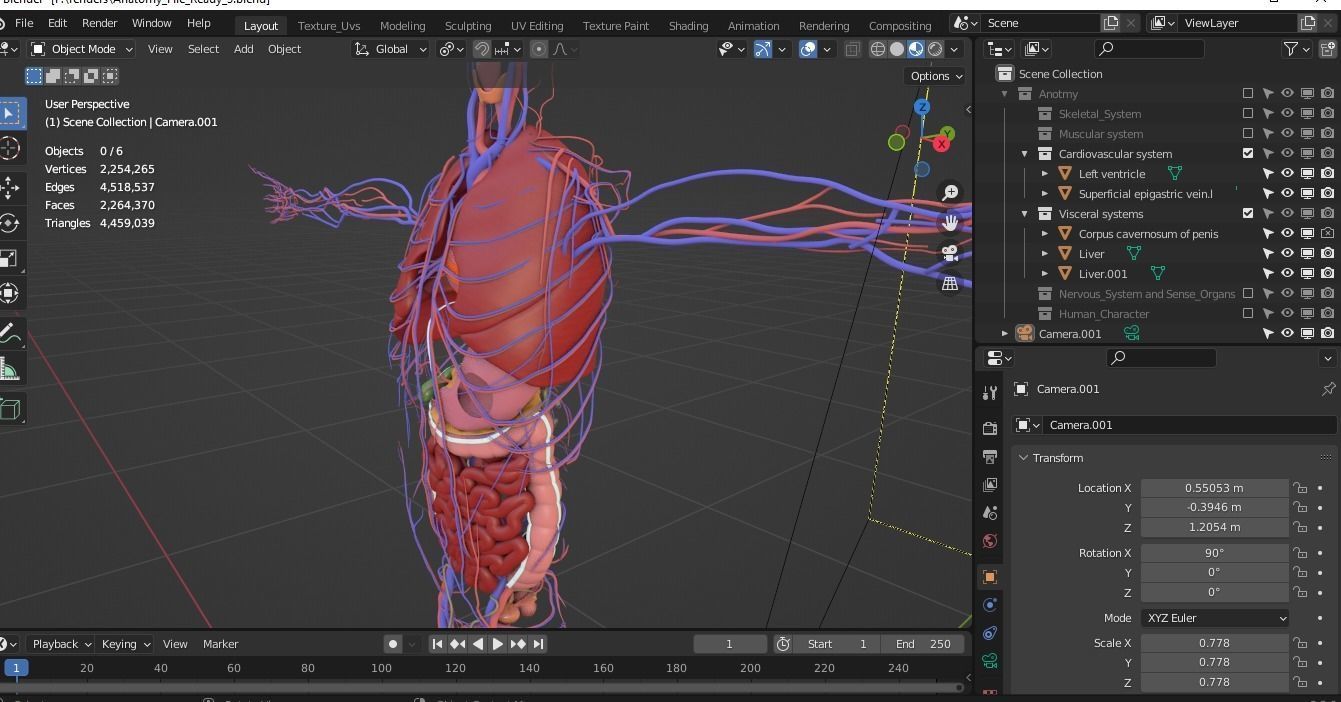Click the Marker menu in timeline
This screenshot has height=702, width=1341.
pos(220,644)
